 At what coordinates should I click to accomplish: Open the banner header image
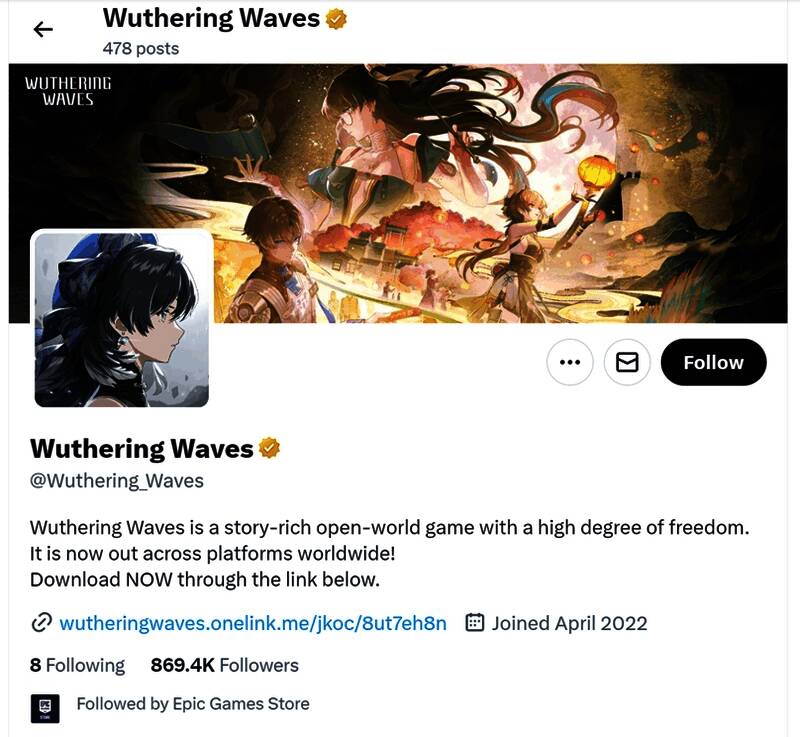tap(398, 193)
